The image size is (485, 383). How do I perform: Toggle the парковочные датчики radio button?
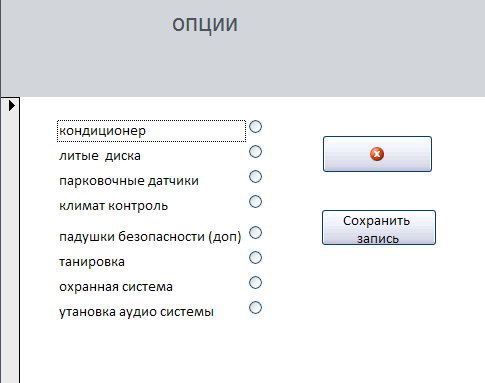pos(255,177)
